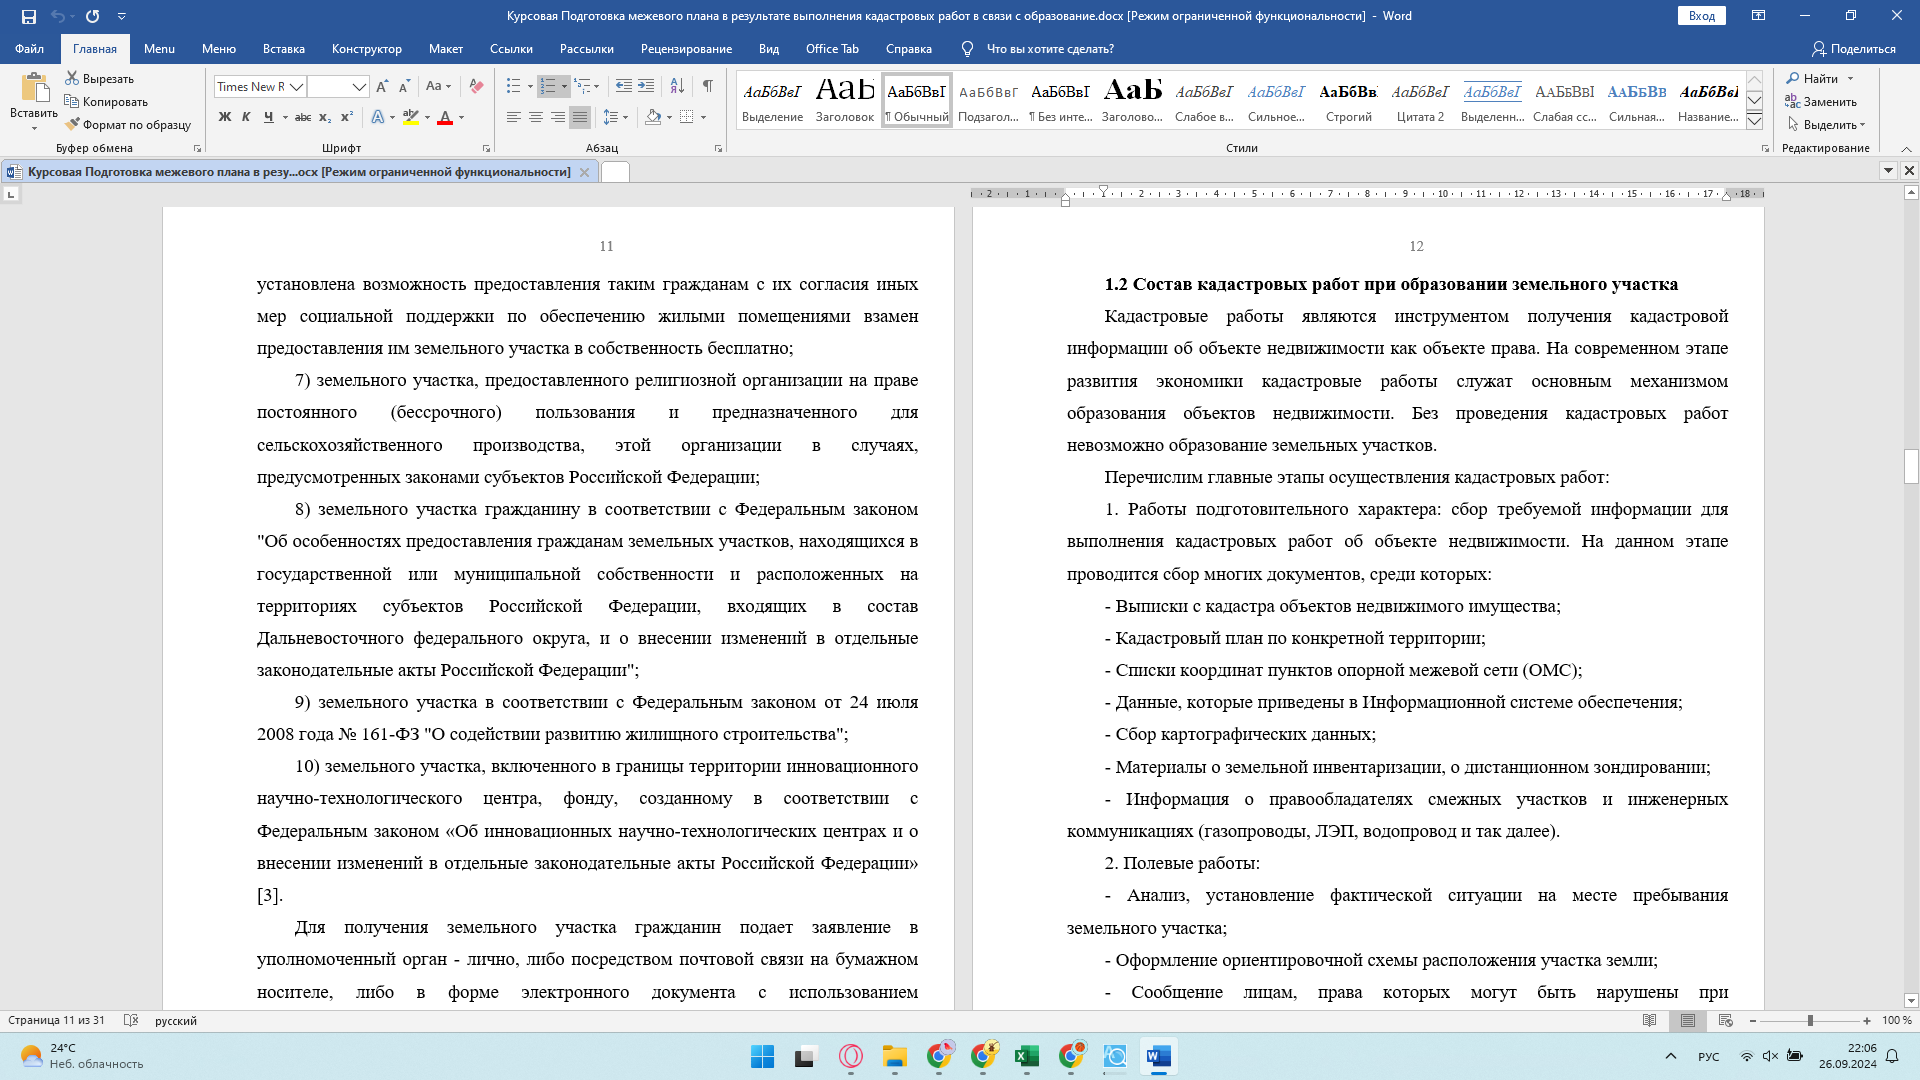Viewport: 1920px width, 1080px height.
Task: Open Excel from the Windows taskbar
Action: point(1027,1057)
